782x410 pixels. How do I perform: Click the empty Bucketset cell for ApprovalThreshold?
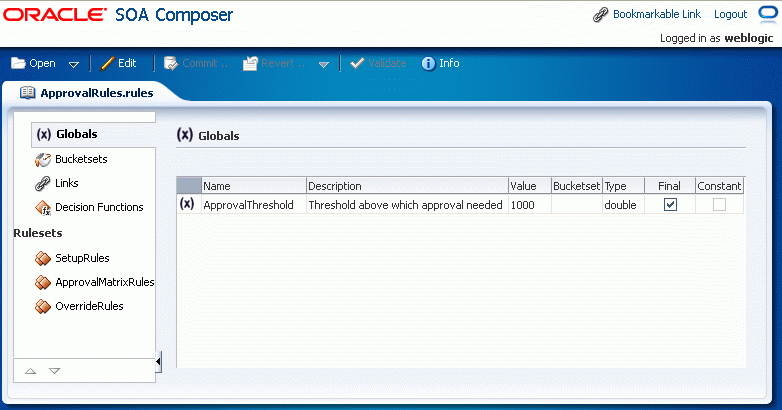click(x=577, y=205)
